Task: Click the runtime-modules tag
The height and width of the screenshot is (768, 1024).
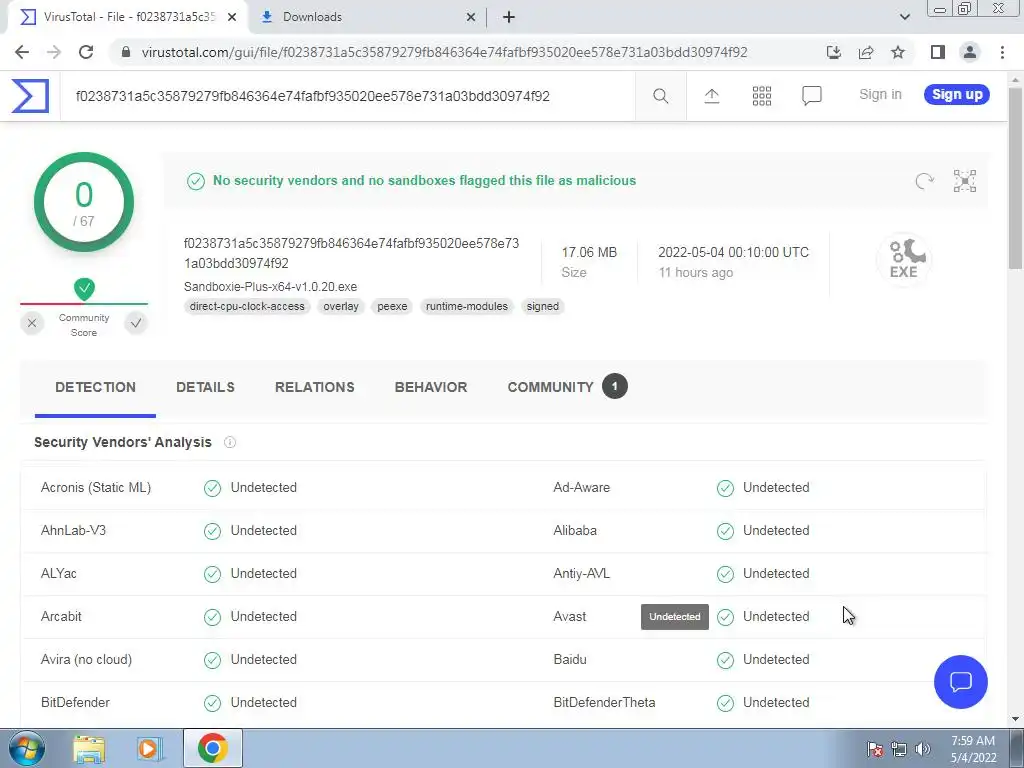Action: click(466, 306)
